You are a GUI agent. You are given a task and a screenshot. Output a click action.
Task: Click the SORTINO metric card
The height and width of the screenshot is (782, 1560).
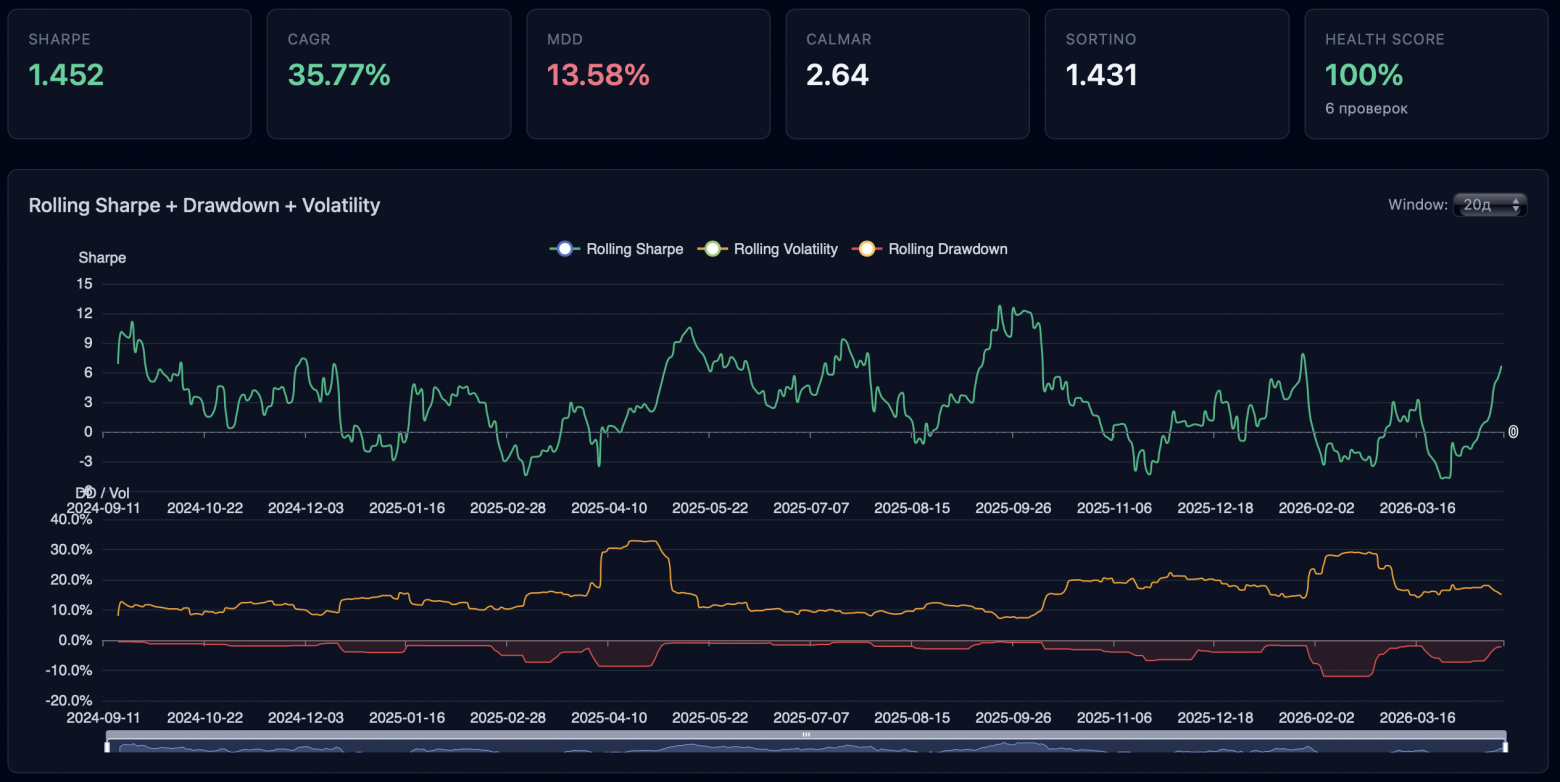[x=1166, y=74]
